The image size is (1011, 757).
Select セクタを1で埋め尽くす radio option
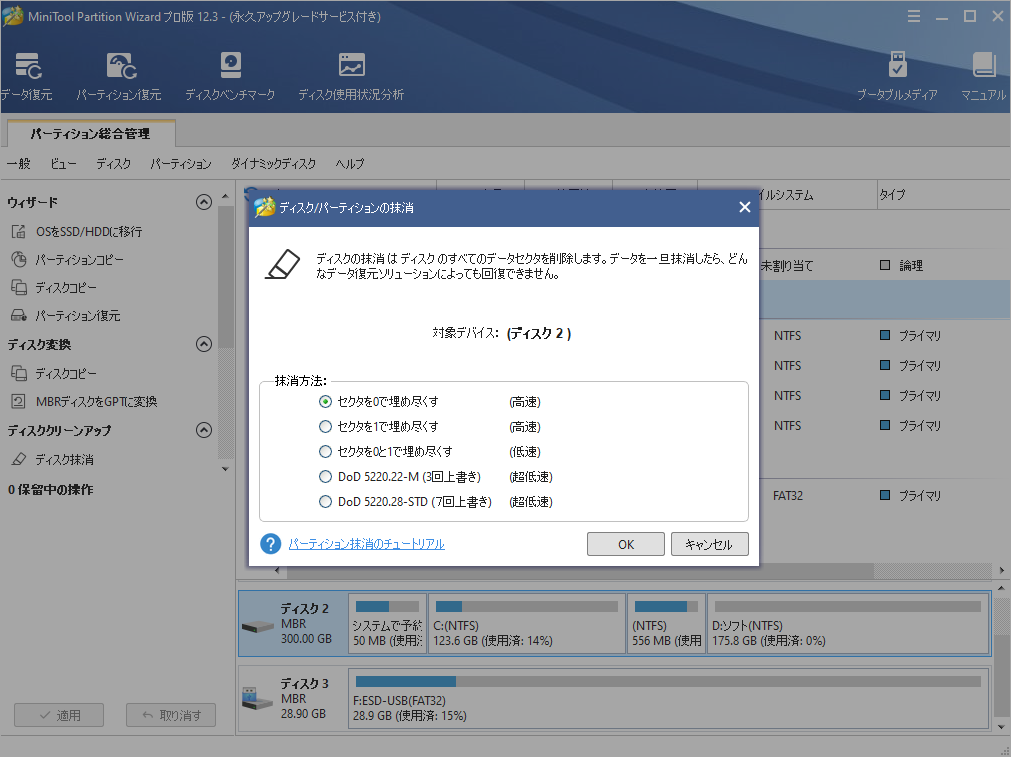click(x=326, y=426)
